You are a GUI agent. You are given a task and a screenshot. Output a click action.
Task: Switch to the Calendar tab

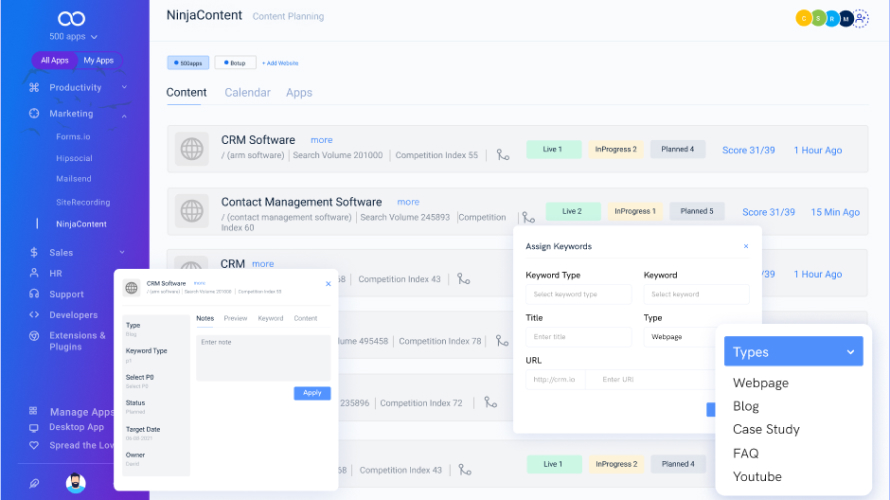pyautogui.click(x=247, y=93)
